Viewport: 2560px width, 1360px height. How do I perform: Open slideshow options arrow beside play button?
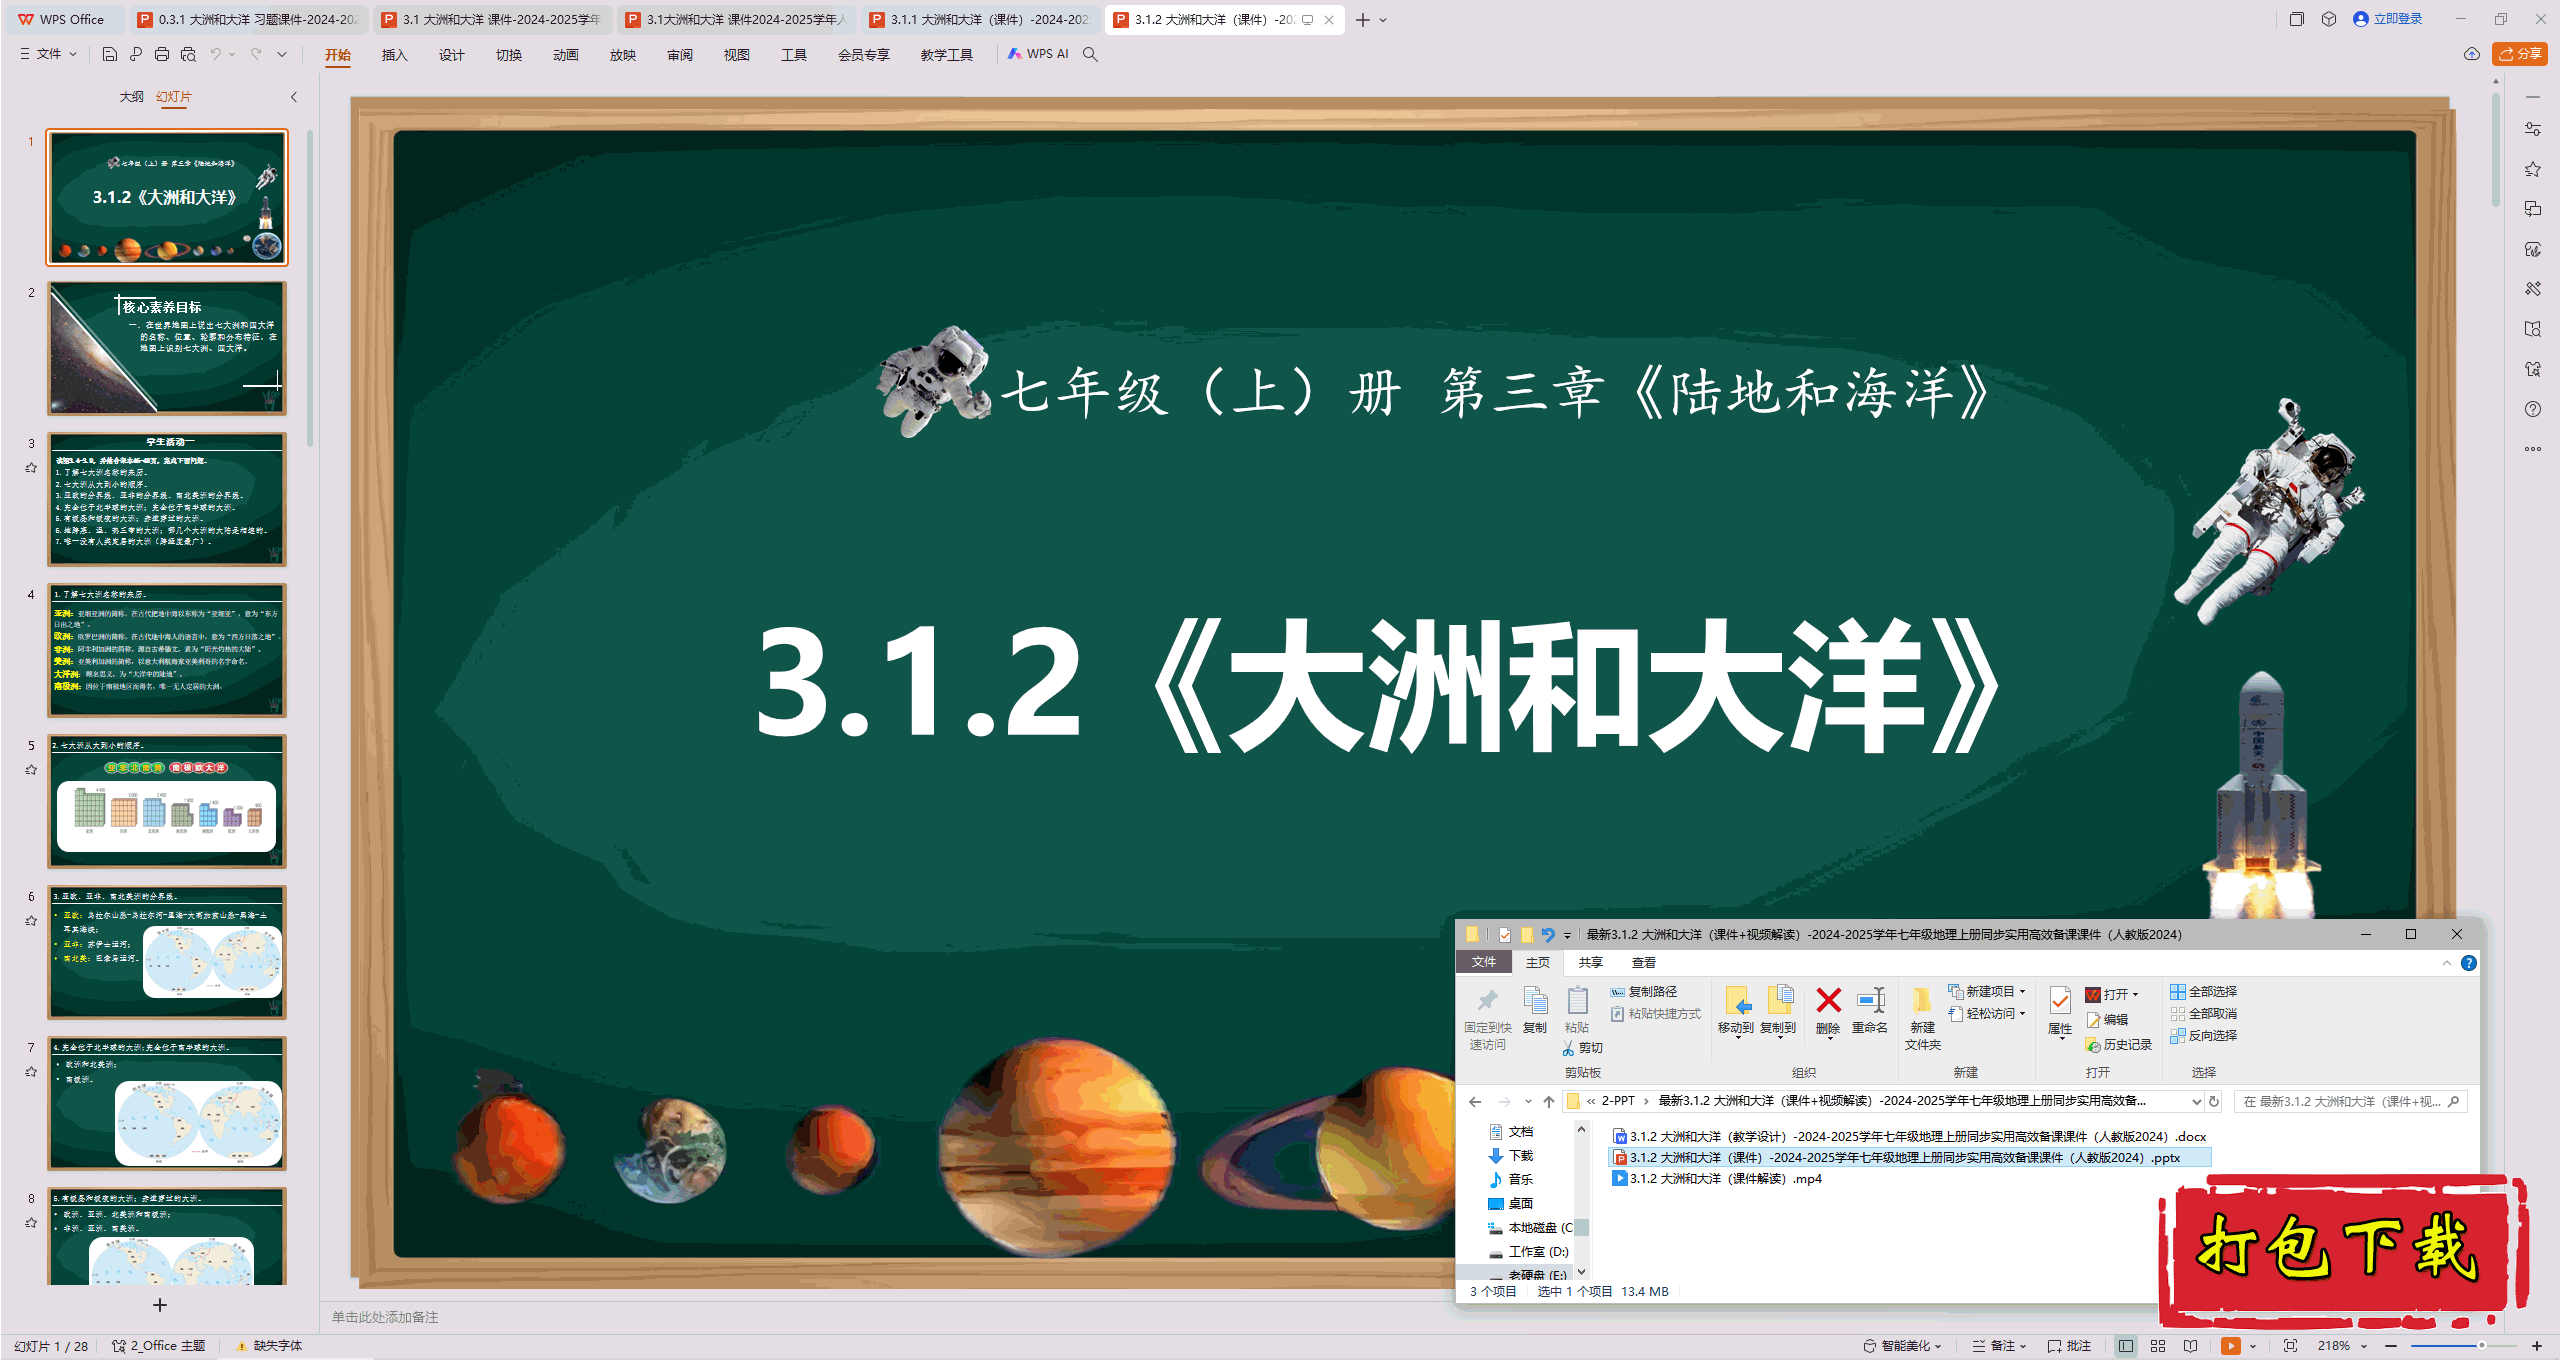click(x=2252, y=1346)
